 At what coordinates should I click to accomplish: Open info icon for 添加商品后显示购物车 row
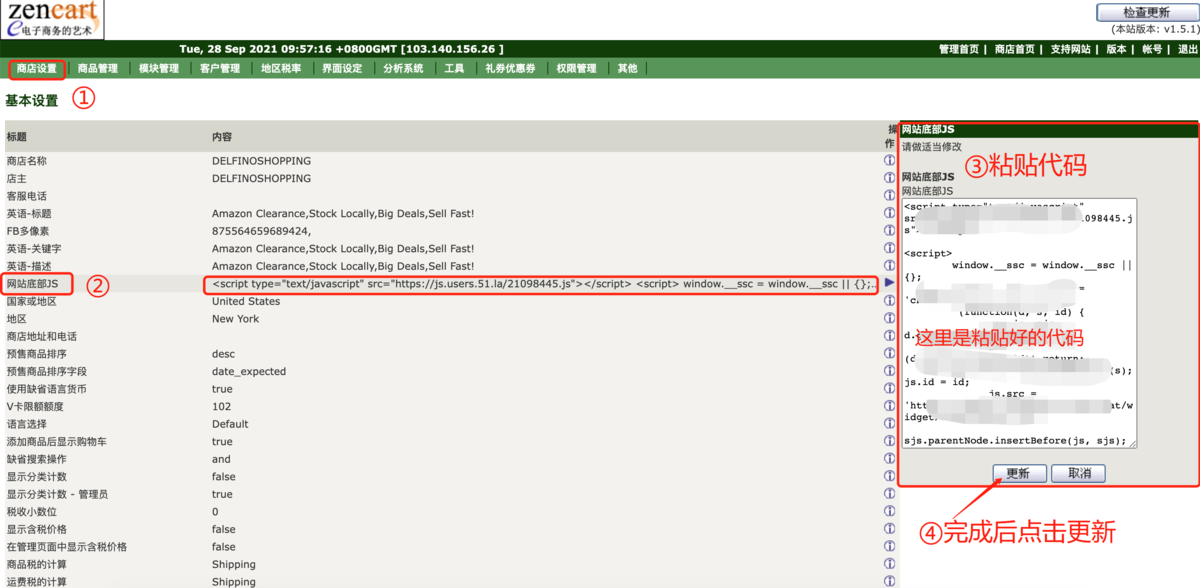click(x=889, y=441)
